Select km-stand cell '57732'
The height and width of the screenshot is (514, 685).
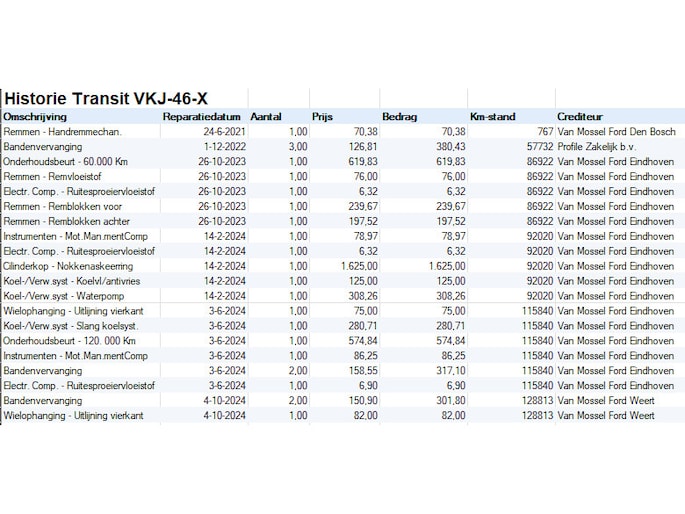tap(540, 146)
